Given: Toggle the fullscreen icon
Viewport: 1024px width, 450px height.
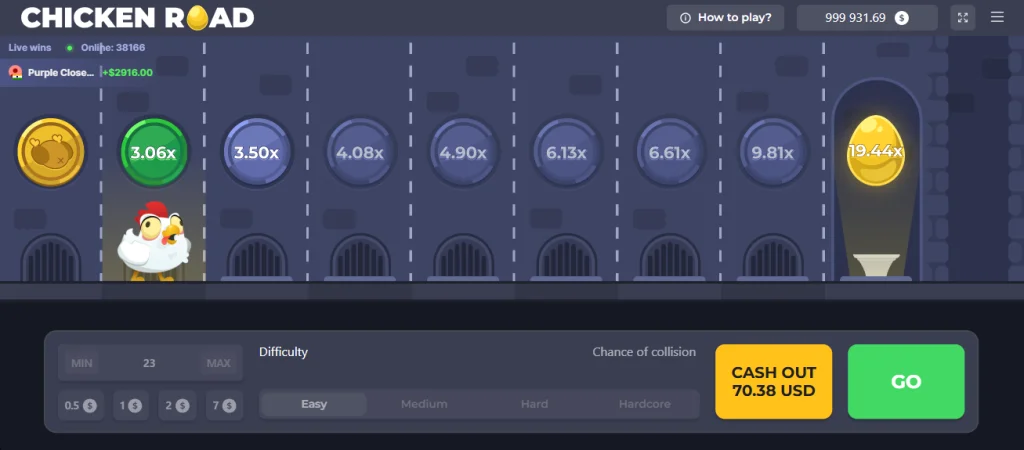Looking at the screenshot, I should coord(963,18).
